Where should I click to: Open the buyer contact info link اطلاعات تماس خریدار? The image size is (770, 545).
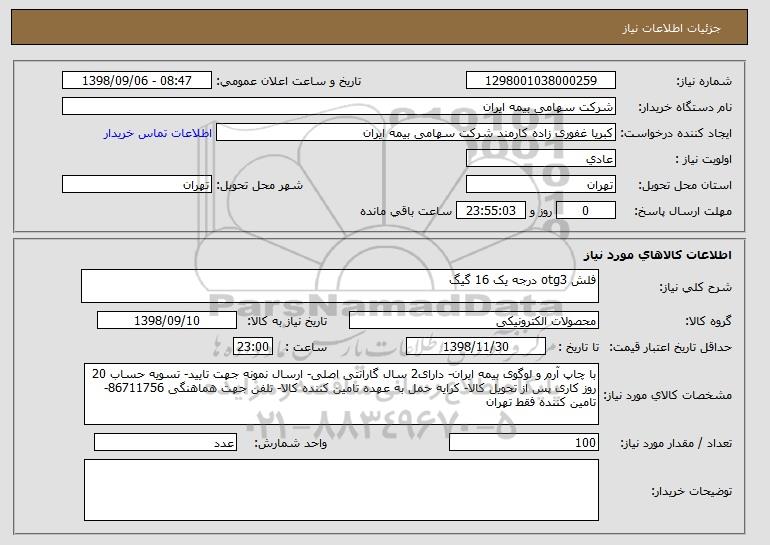(158, 134)
